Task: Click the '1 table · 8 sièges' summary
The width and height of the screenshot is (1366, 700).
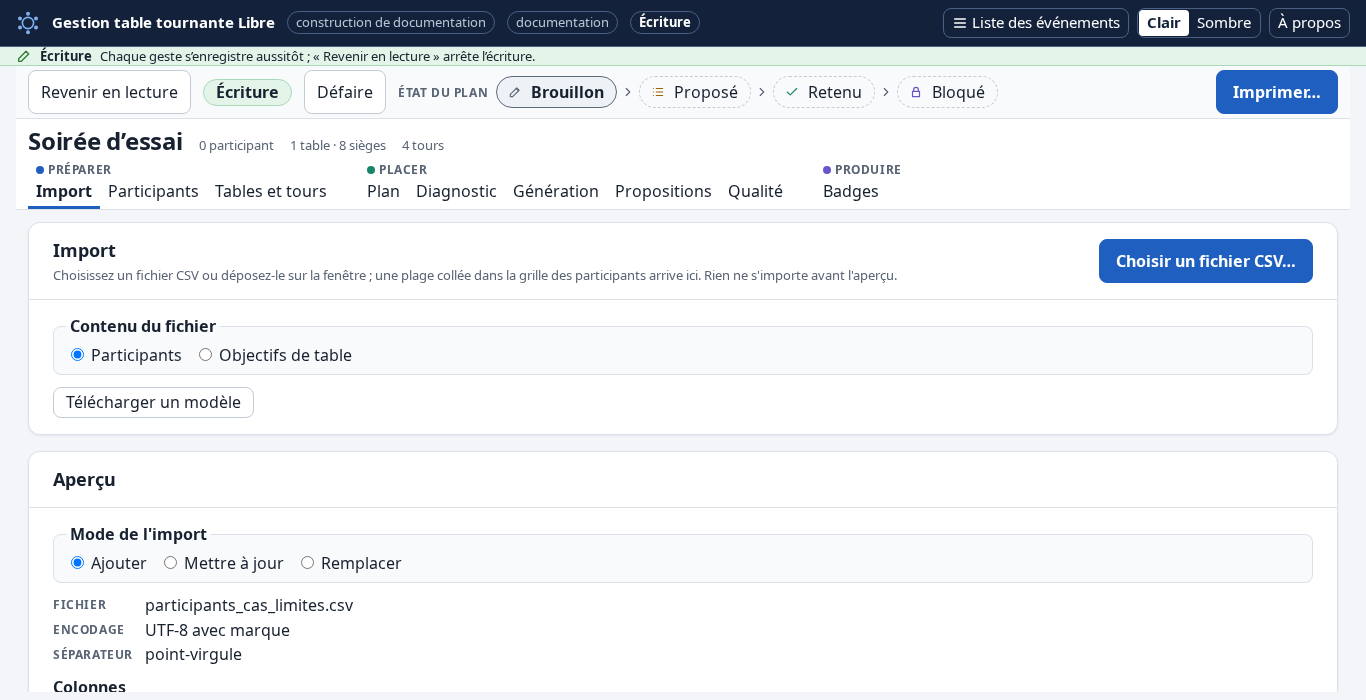Action: (338, 145)
